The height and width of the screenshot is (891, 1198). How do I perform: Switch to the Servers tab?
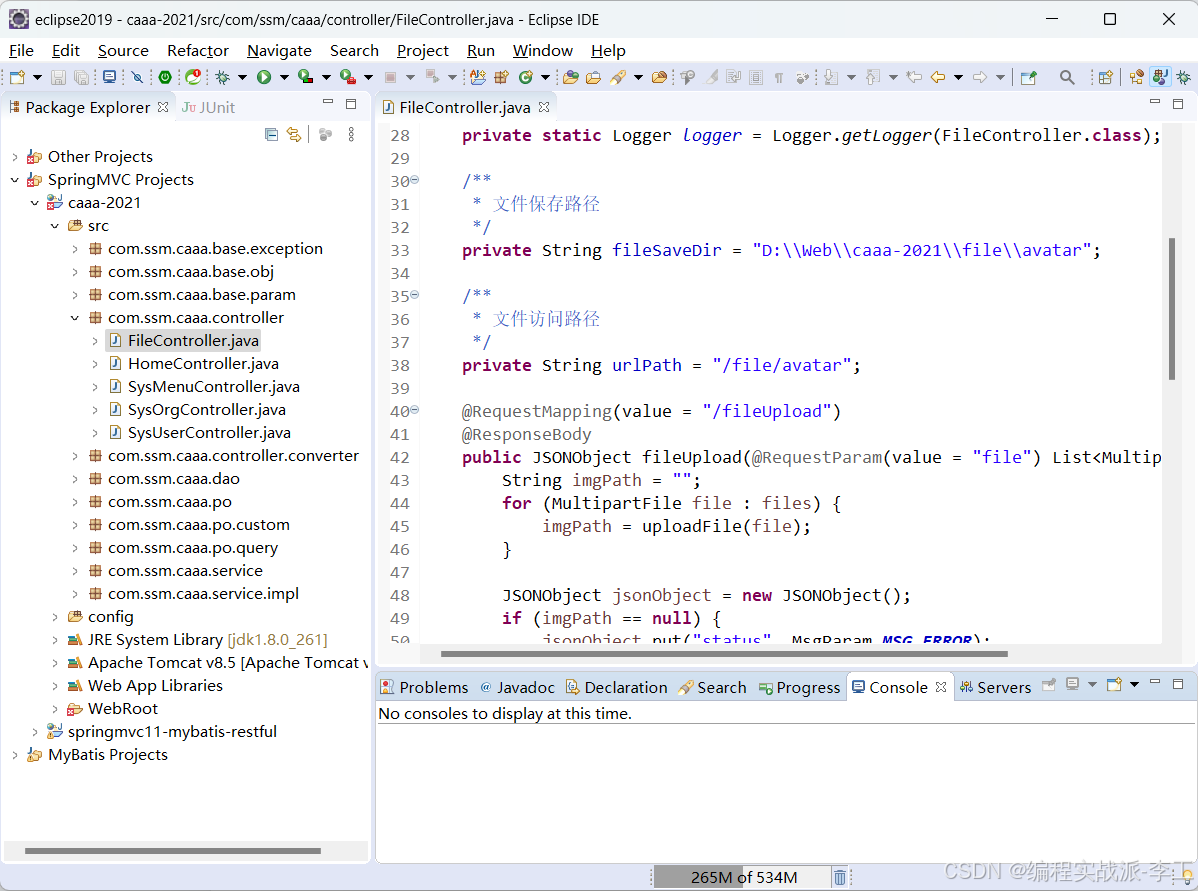click(996, 687)
